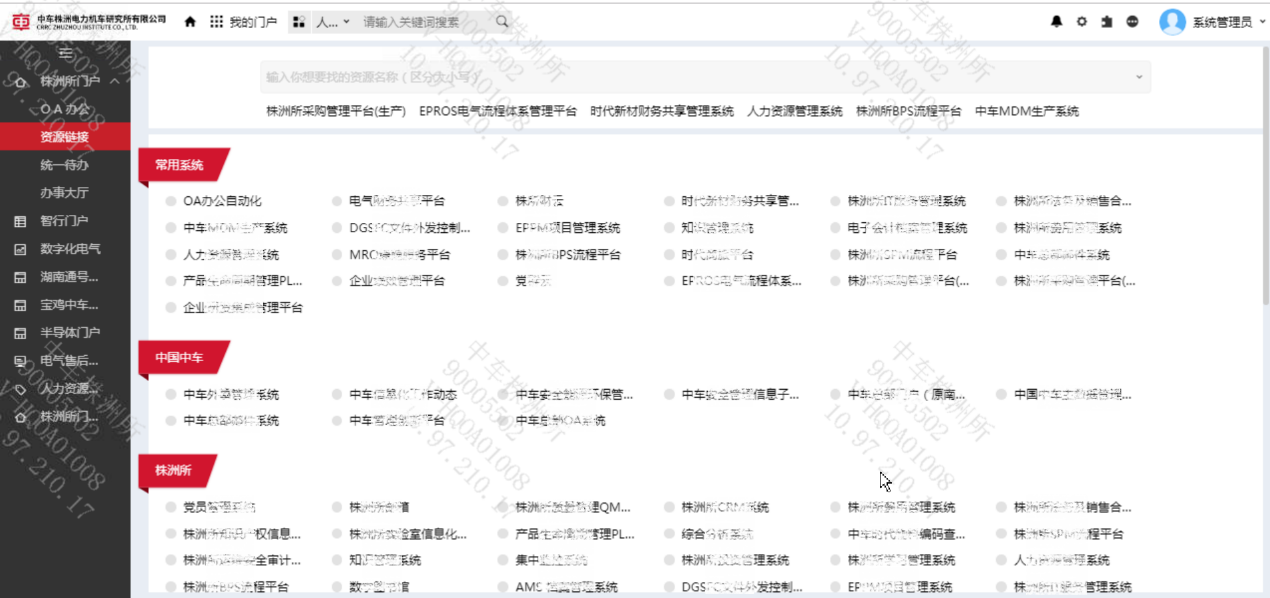
Task: Click the tag icon beside 人力资源
Action: (20, 389)
